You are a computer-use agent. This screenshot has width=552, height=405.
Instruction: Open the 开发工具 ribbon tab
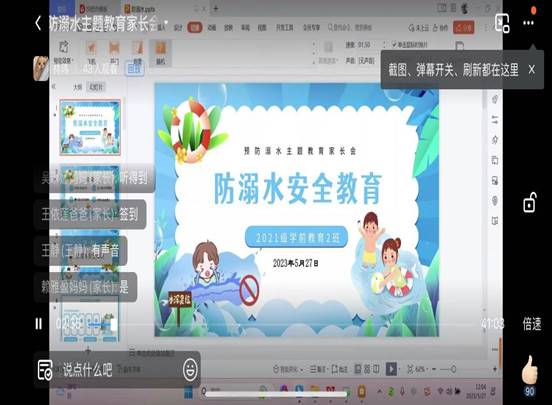(x=284, y=27)
